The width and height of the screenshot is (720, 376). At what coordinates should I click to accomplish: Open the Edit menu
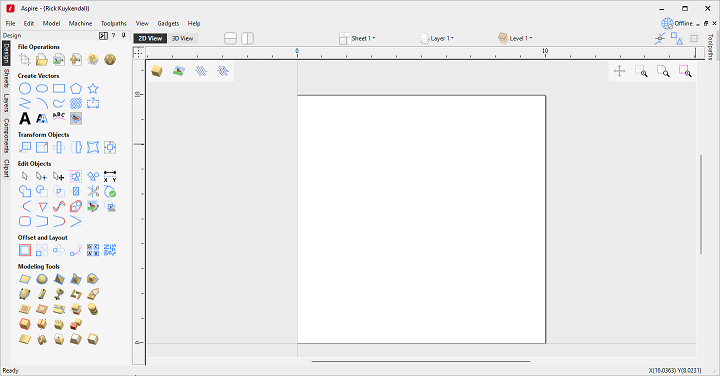(29, 23)
